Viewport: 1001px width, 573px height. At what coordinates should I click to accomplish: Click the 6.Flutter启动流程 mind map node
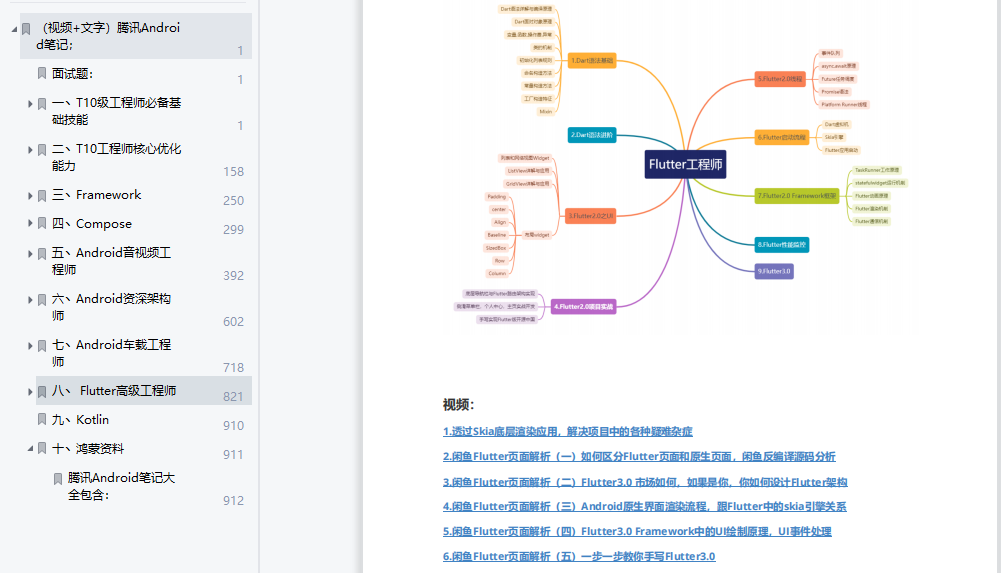pyautogui.click(x=781, y=137)
